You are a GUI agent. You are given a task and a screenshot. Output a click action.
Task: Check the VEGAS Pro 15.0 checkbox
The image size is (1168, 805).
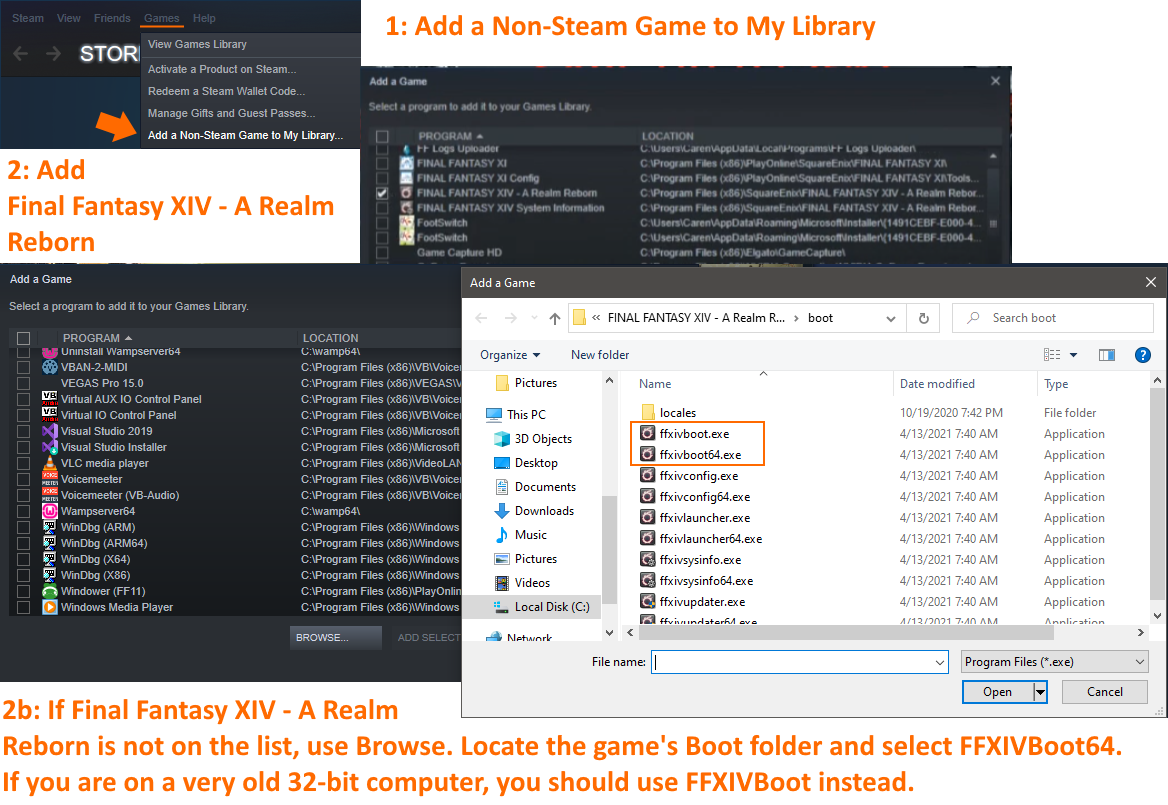(x=24, y=384)
